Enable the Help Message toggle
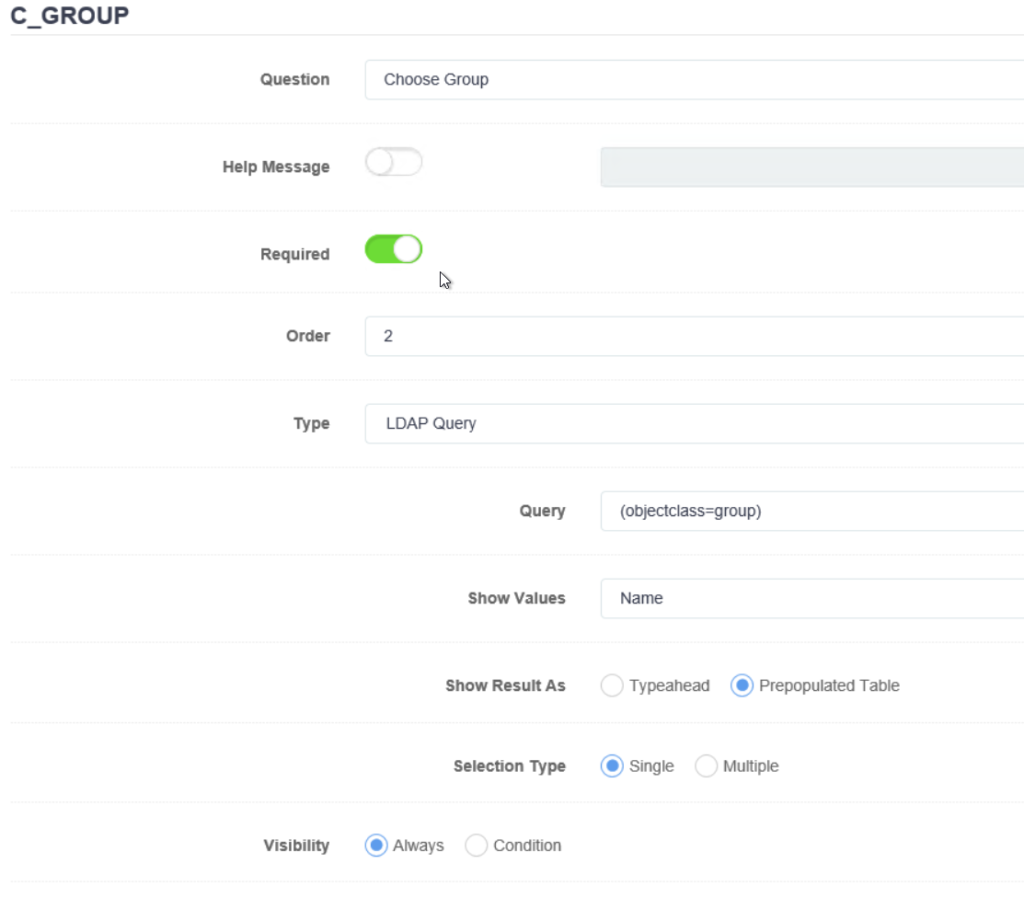Image resolution: width=1024 pixels, height=898 pixels. click(x=393, y=161)
